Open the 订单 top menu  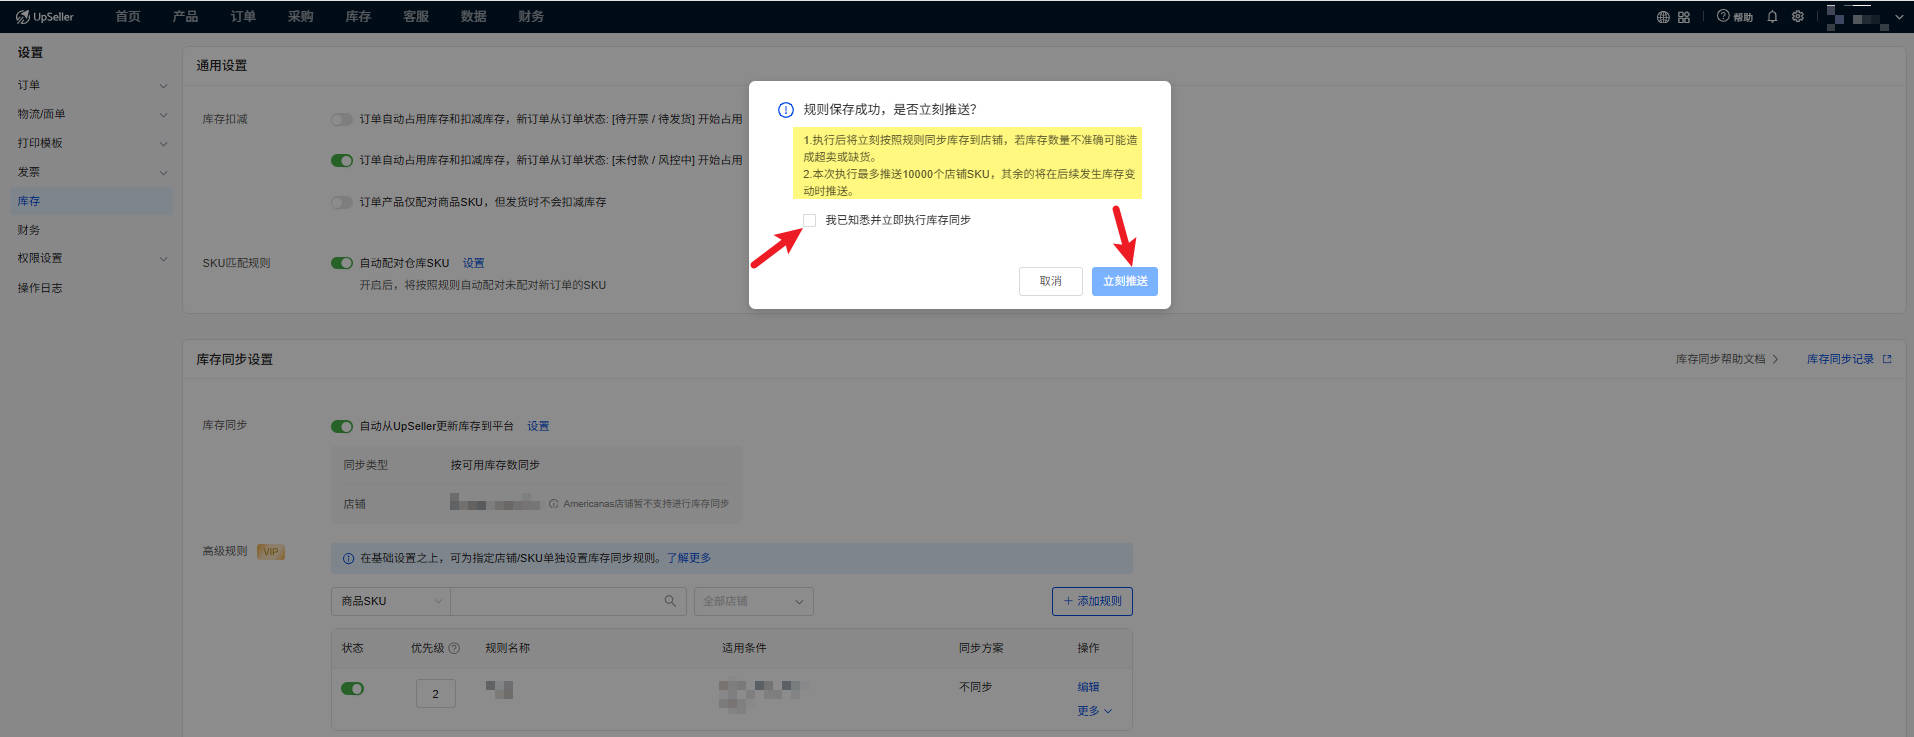(x=243, y=17)
